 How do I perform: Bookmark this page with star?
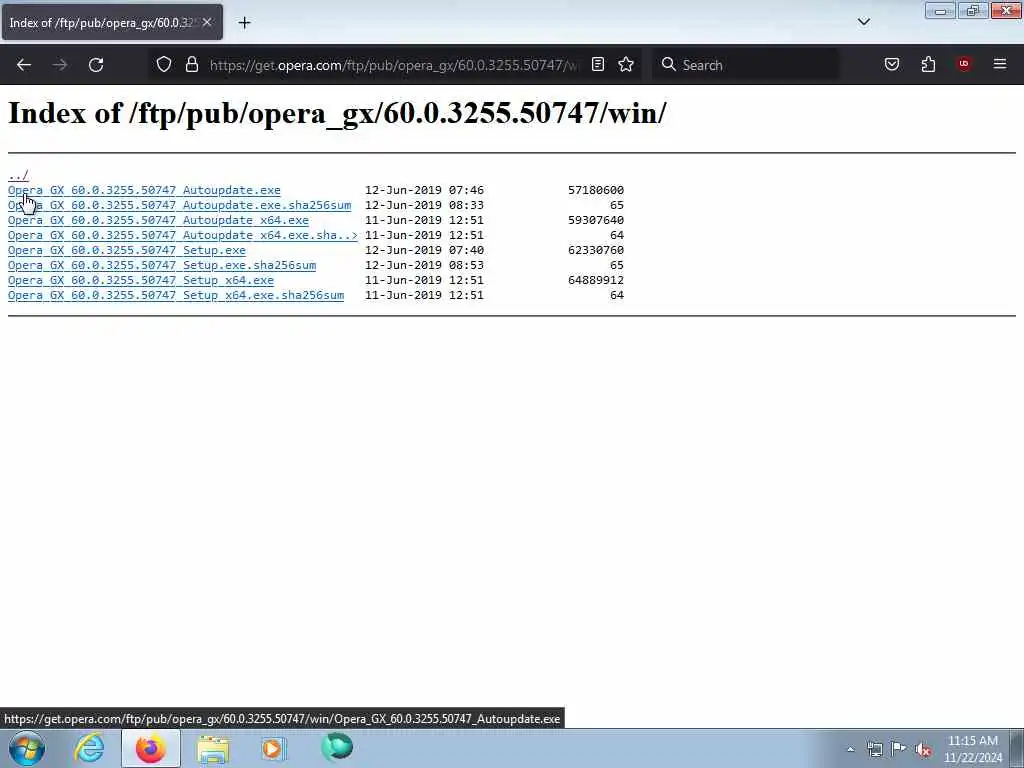[x=626, y=64]
